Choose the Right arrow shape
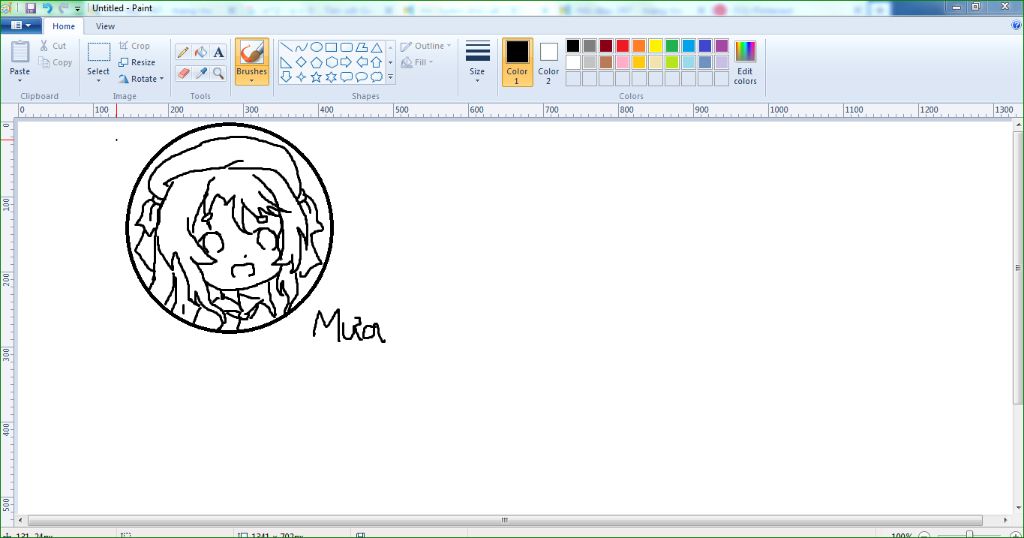Image resolution: width=1024 pixels, height=538 pixels. pos(346,62)
